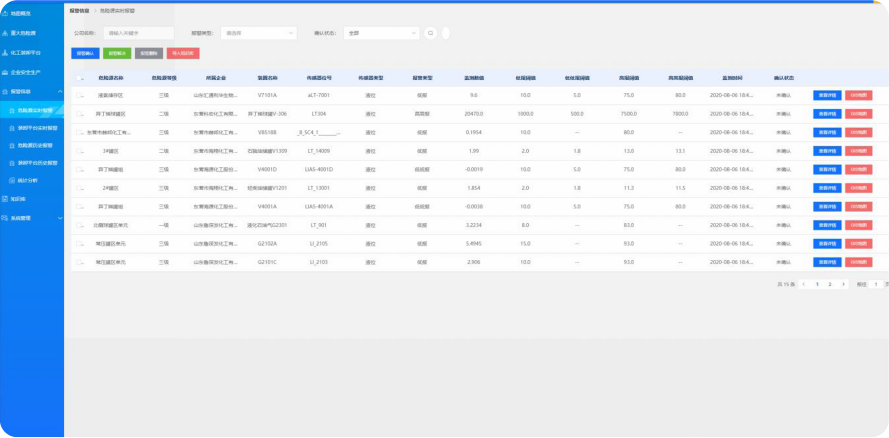The image size is (889, 438).
Task: Click the blue 报警确认 button
Action: pos(86,53)
